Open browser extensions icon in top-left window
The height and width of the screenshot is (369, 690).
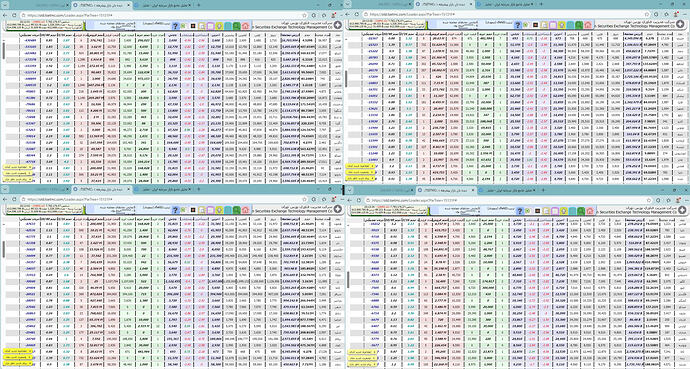[x=314, y=15]
